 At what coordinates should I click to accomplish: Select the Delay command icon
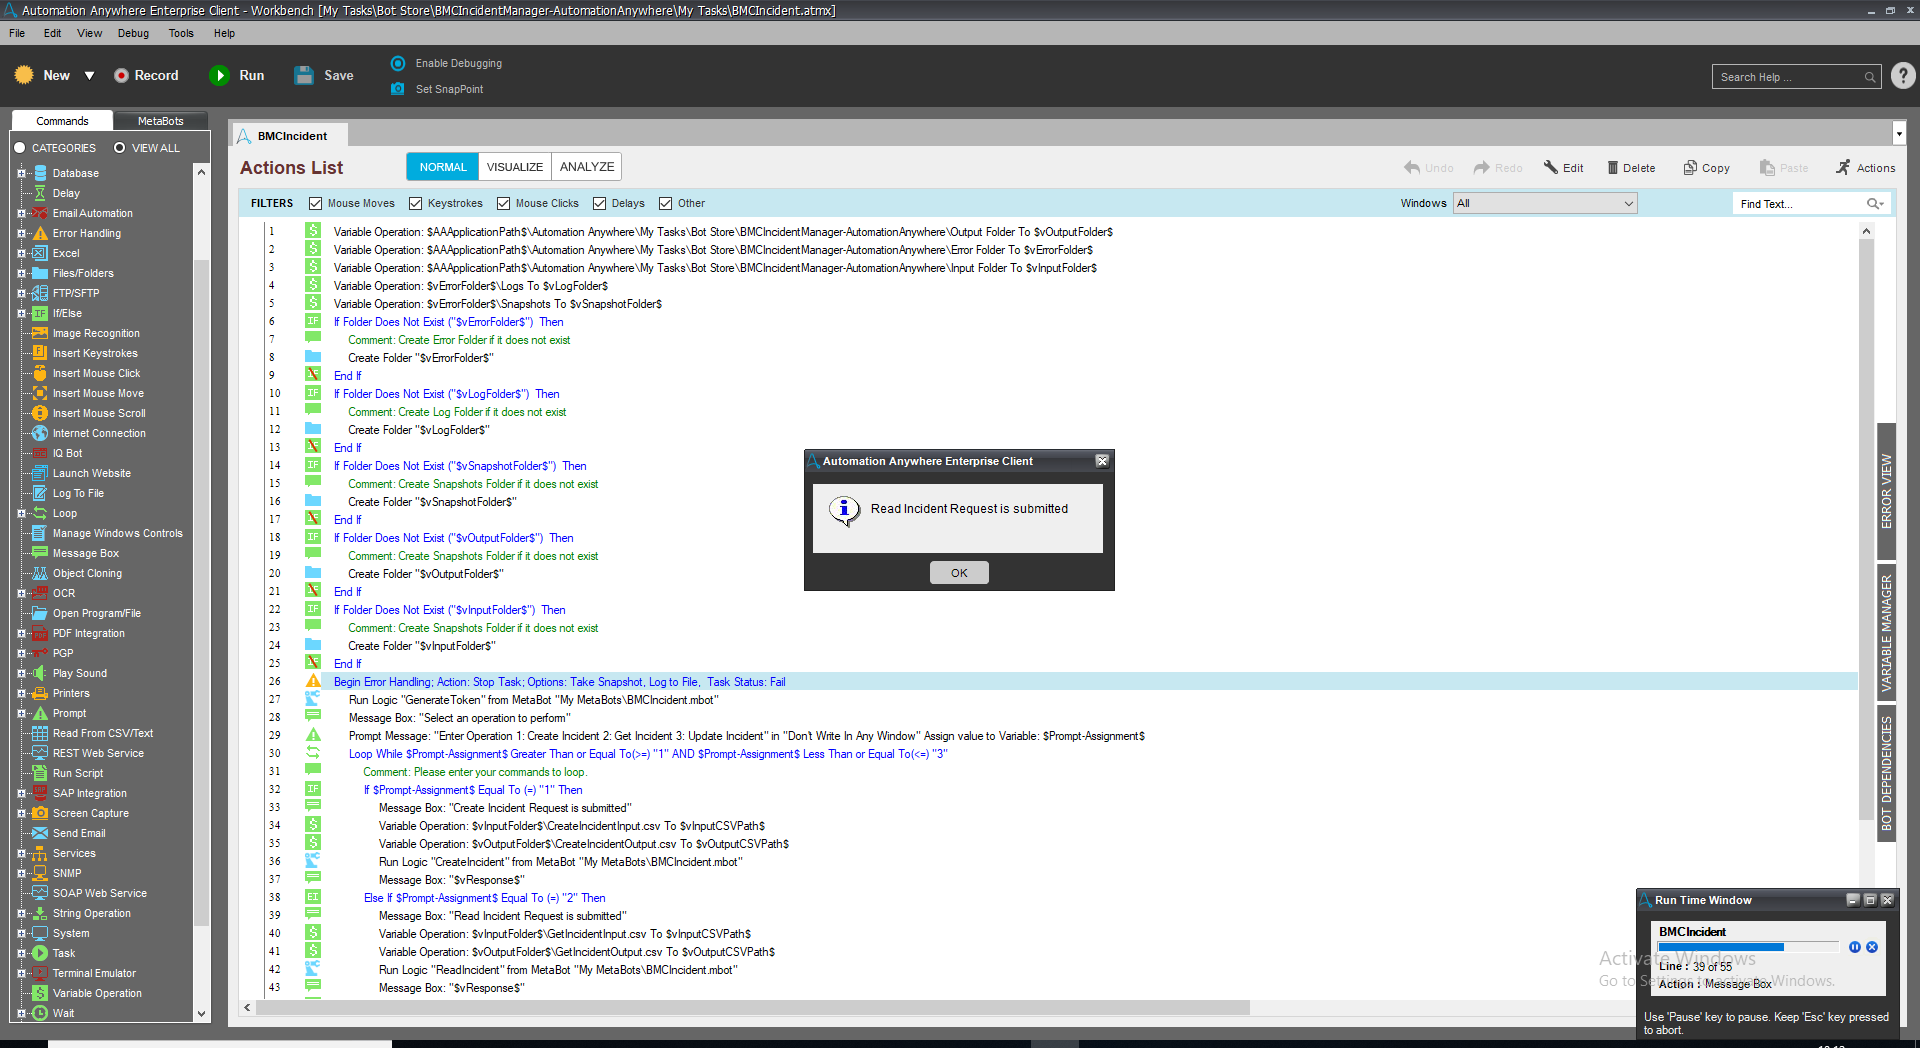click(x=40, y=193)
